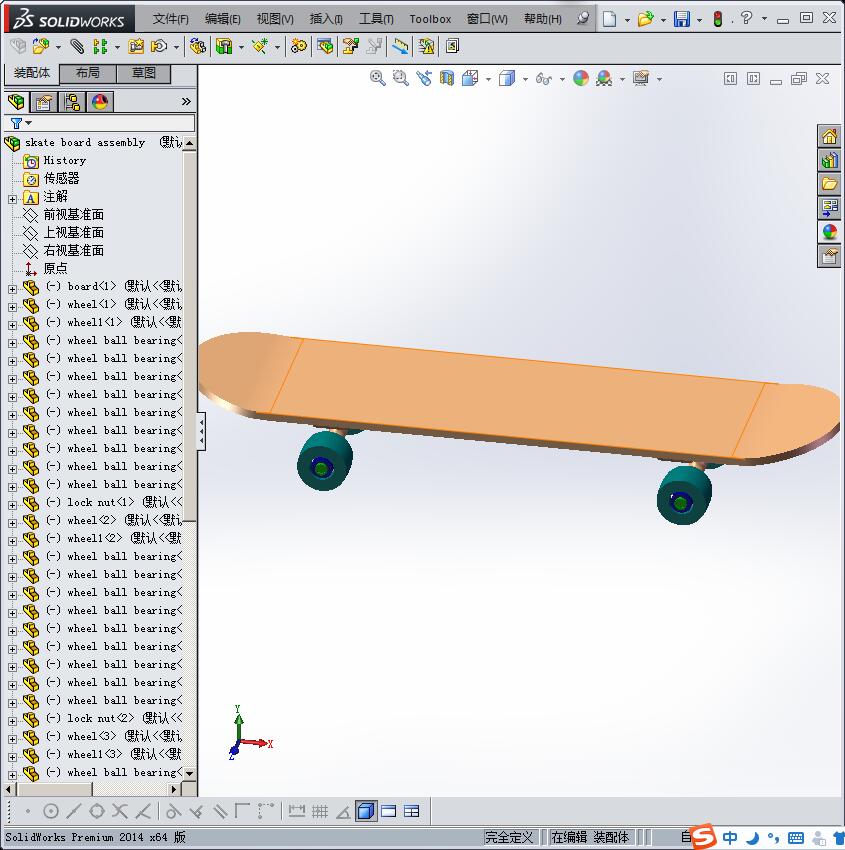Switch to the 草图 tab

(143, 73)
